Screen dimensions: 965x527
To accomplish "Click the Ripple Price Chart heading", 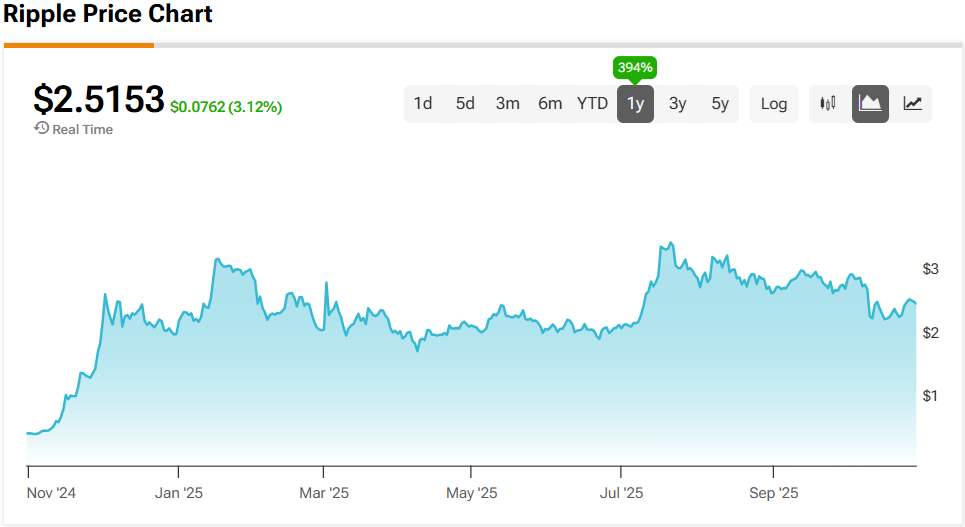I will [108, 15].
